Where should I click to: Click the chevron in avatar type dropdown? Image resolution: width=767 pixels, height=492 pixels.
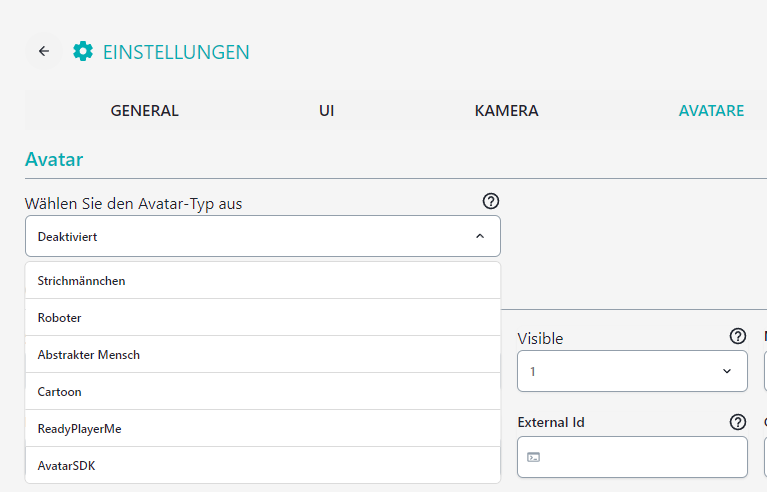(x=480, y=236)
